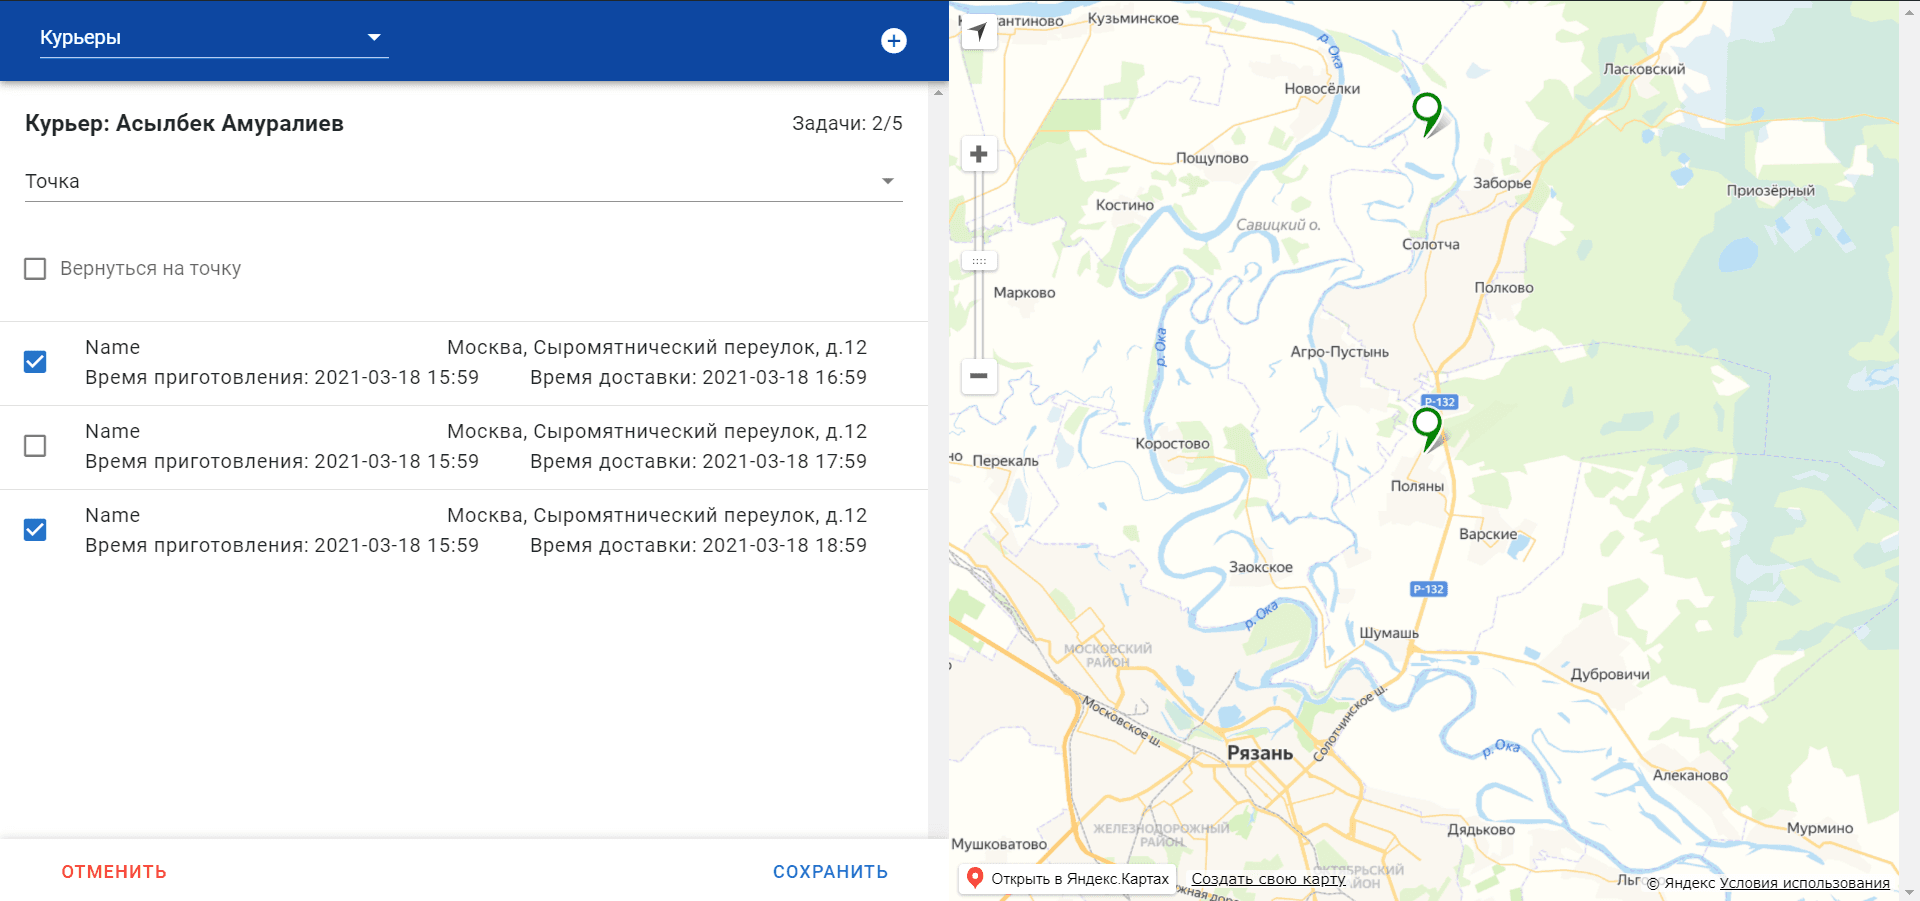Open dropdown arrow next to Курьеры header
Image resolution: width=1920 pixels, height=901 pixels.
(x=375, y=37)
